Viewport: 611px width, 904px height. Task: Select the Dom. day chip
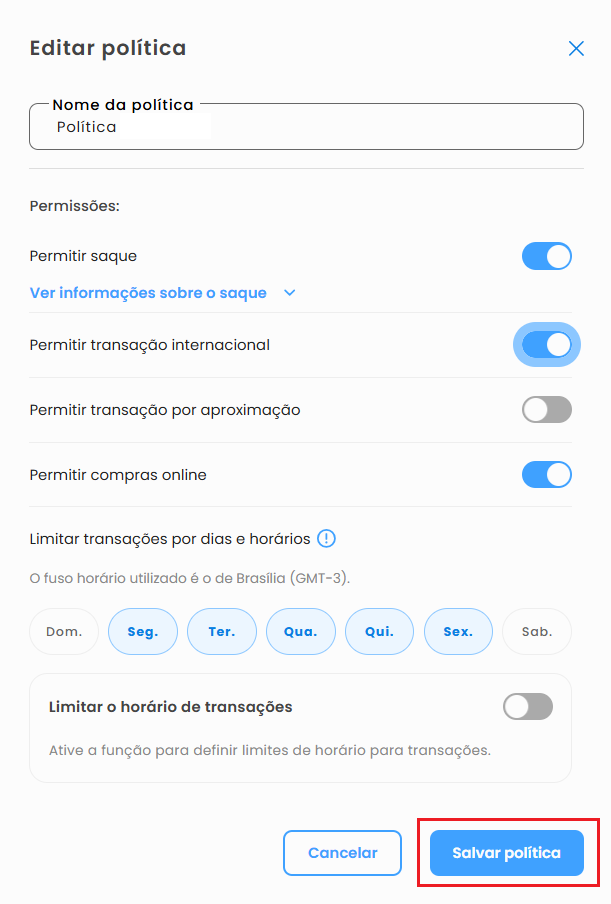tap(64, 632)
